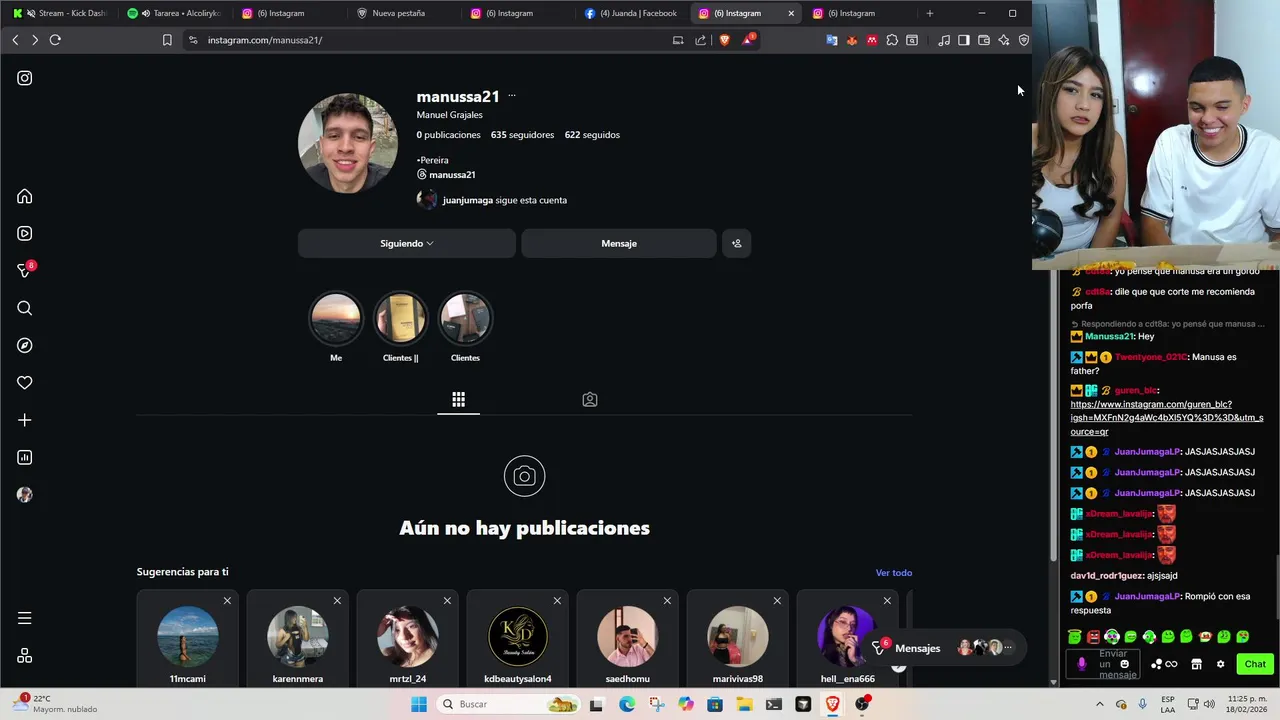
Task: Create new post with plus icon
Action: click(x=25, y=420)
